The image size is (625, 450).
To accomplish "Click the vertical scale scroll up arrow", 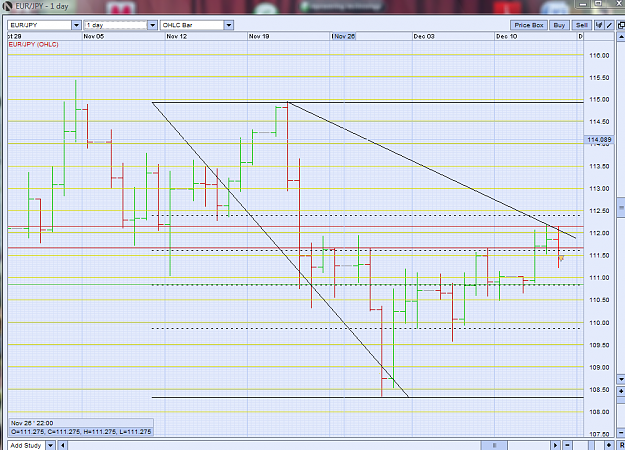I will tap(621, 37).
